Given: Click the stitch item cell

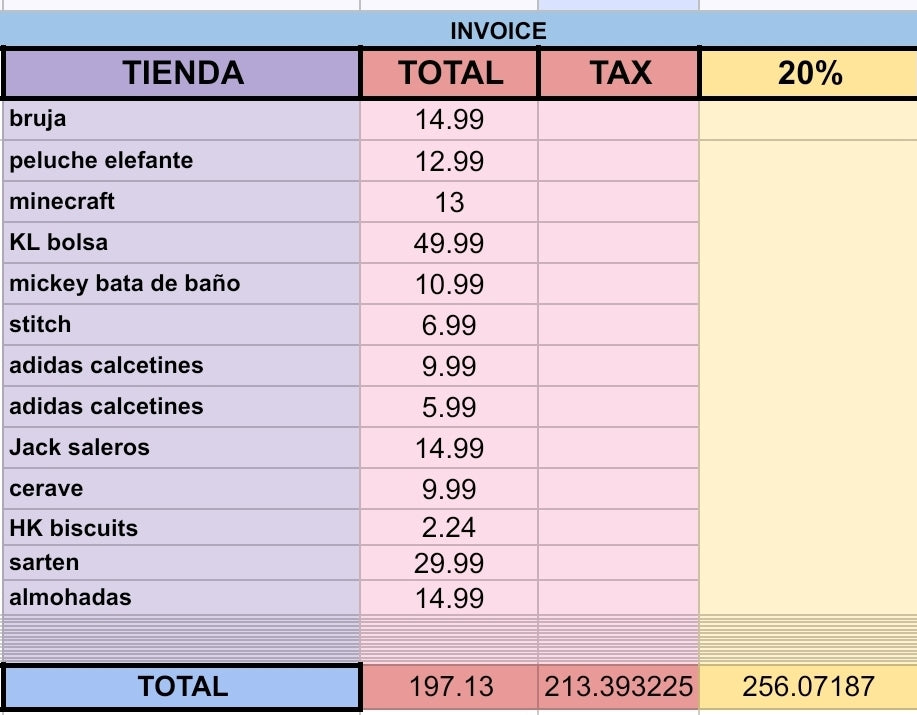Looking at the screenshot, I should tap(182, 325).
